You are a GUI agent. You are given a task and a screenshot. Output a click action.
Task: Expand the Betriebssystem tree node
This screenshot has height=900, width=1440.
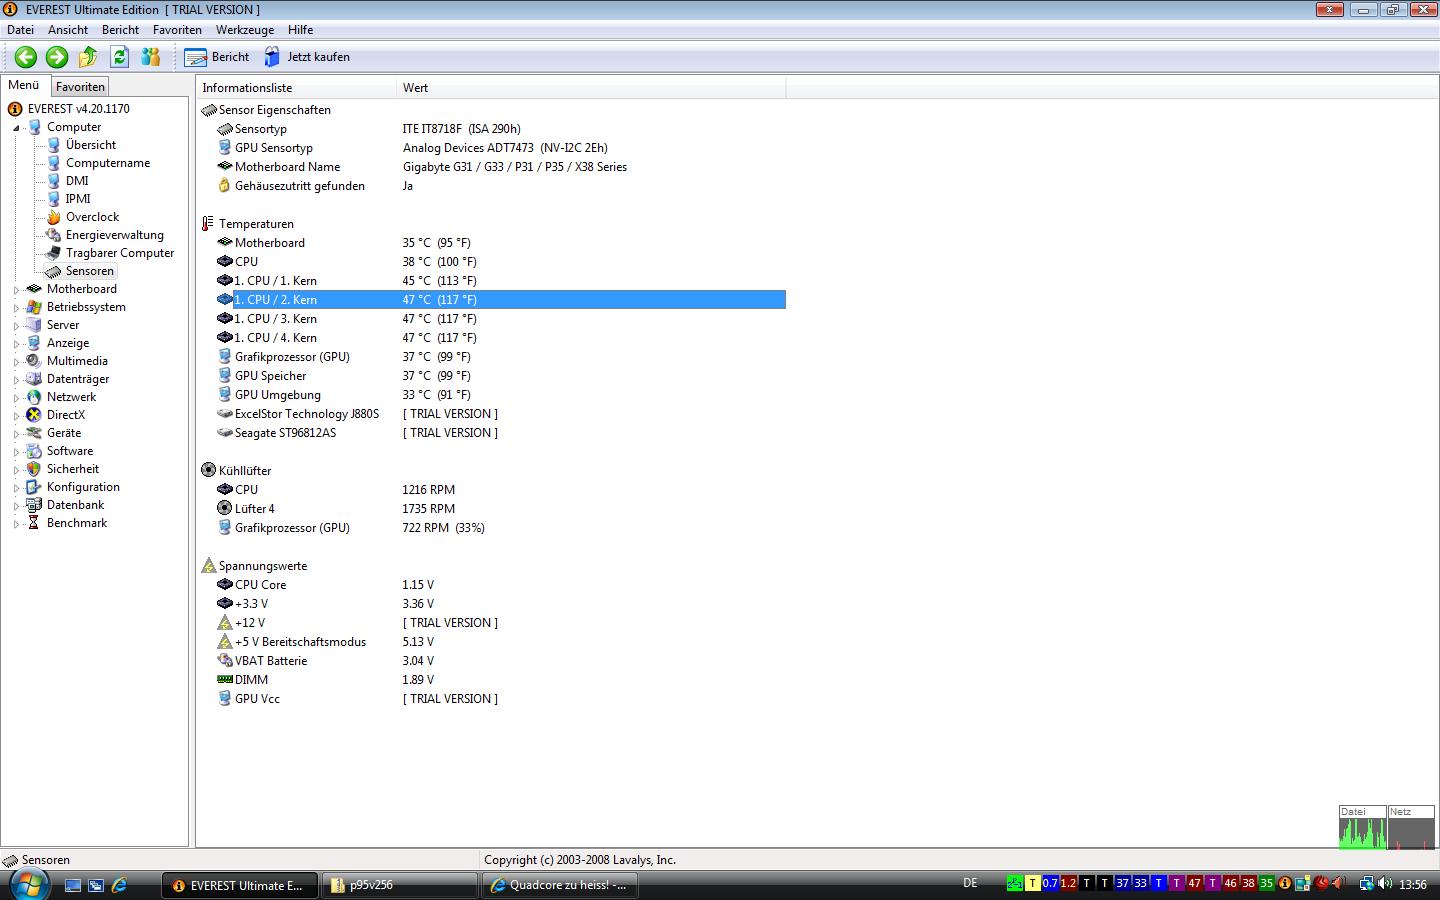click(x=16, y=308)
